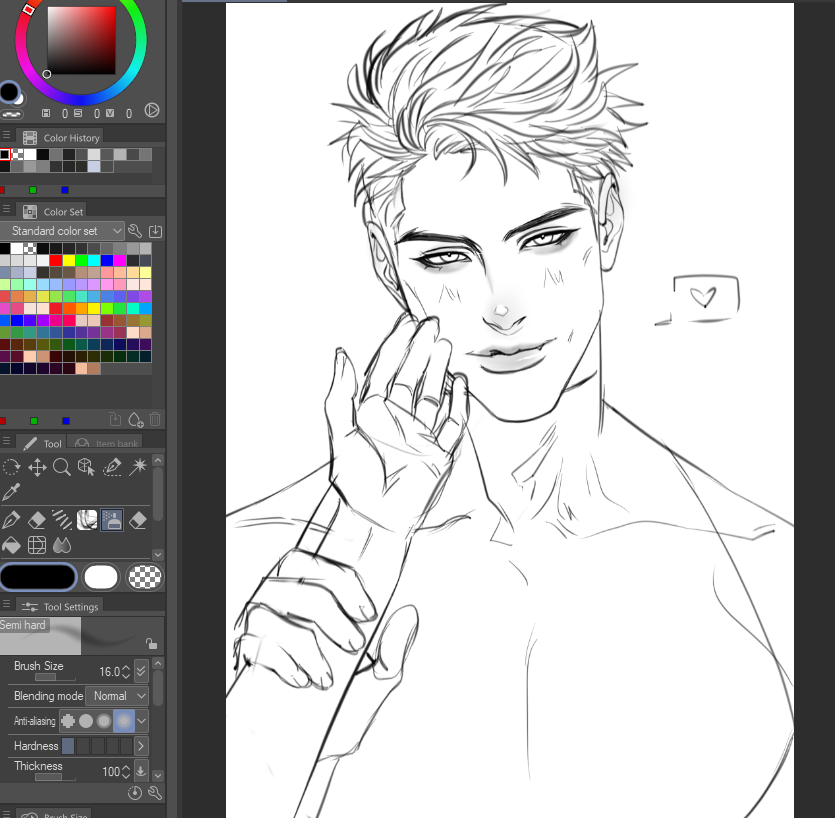The image size is (835, 818).
Task: Toggle the HSV/RGB switch below color wheel
Action: click(11, 114)
